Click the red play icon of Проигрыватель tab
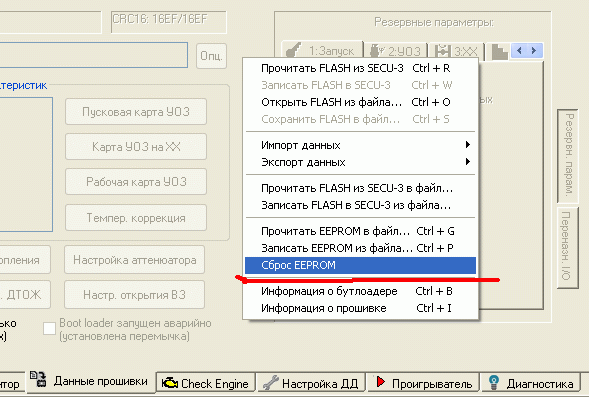Screen dimensions: 589x397 click(381, 382)
